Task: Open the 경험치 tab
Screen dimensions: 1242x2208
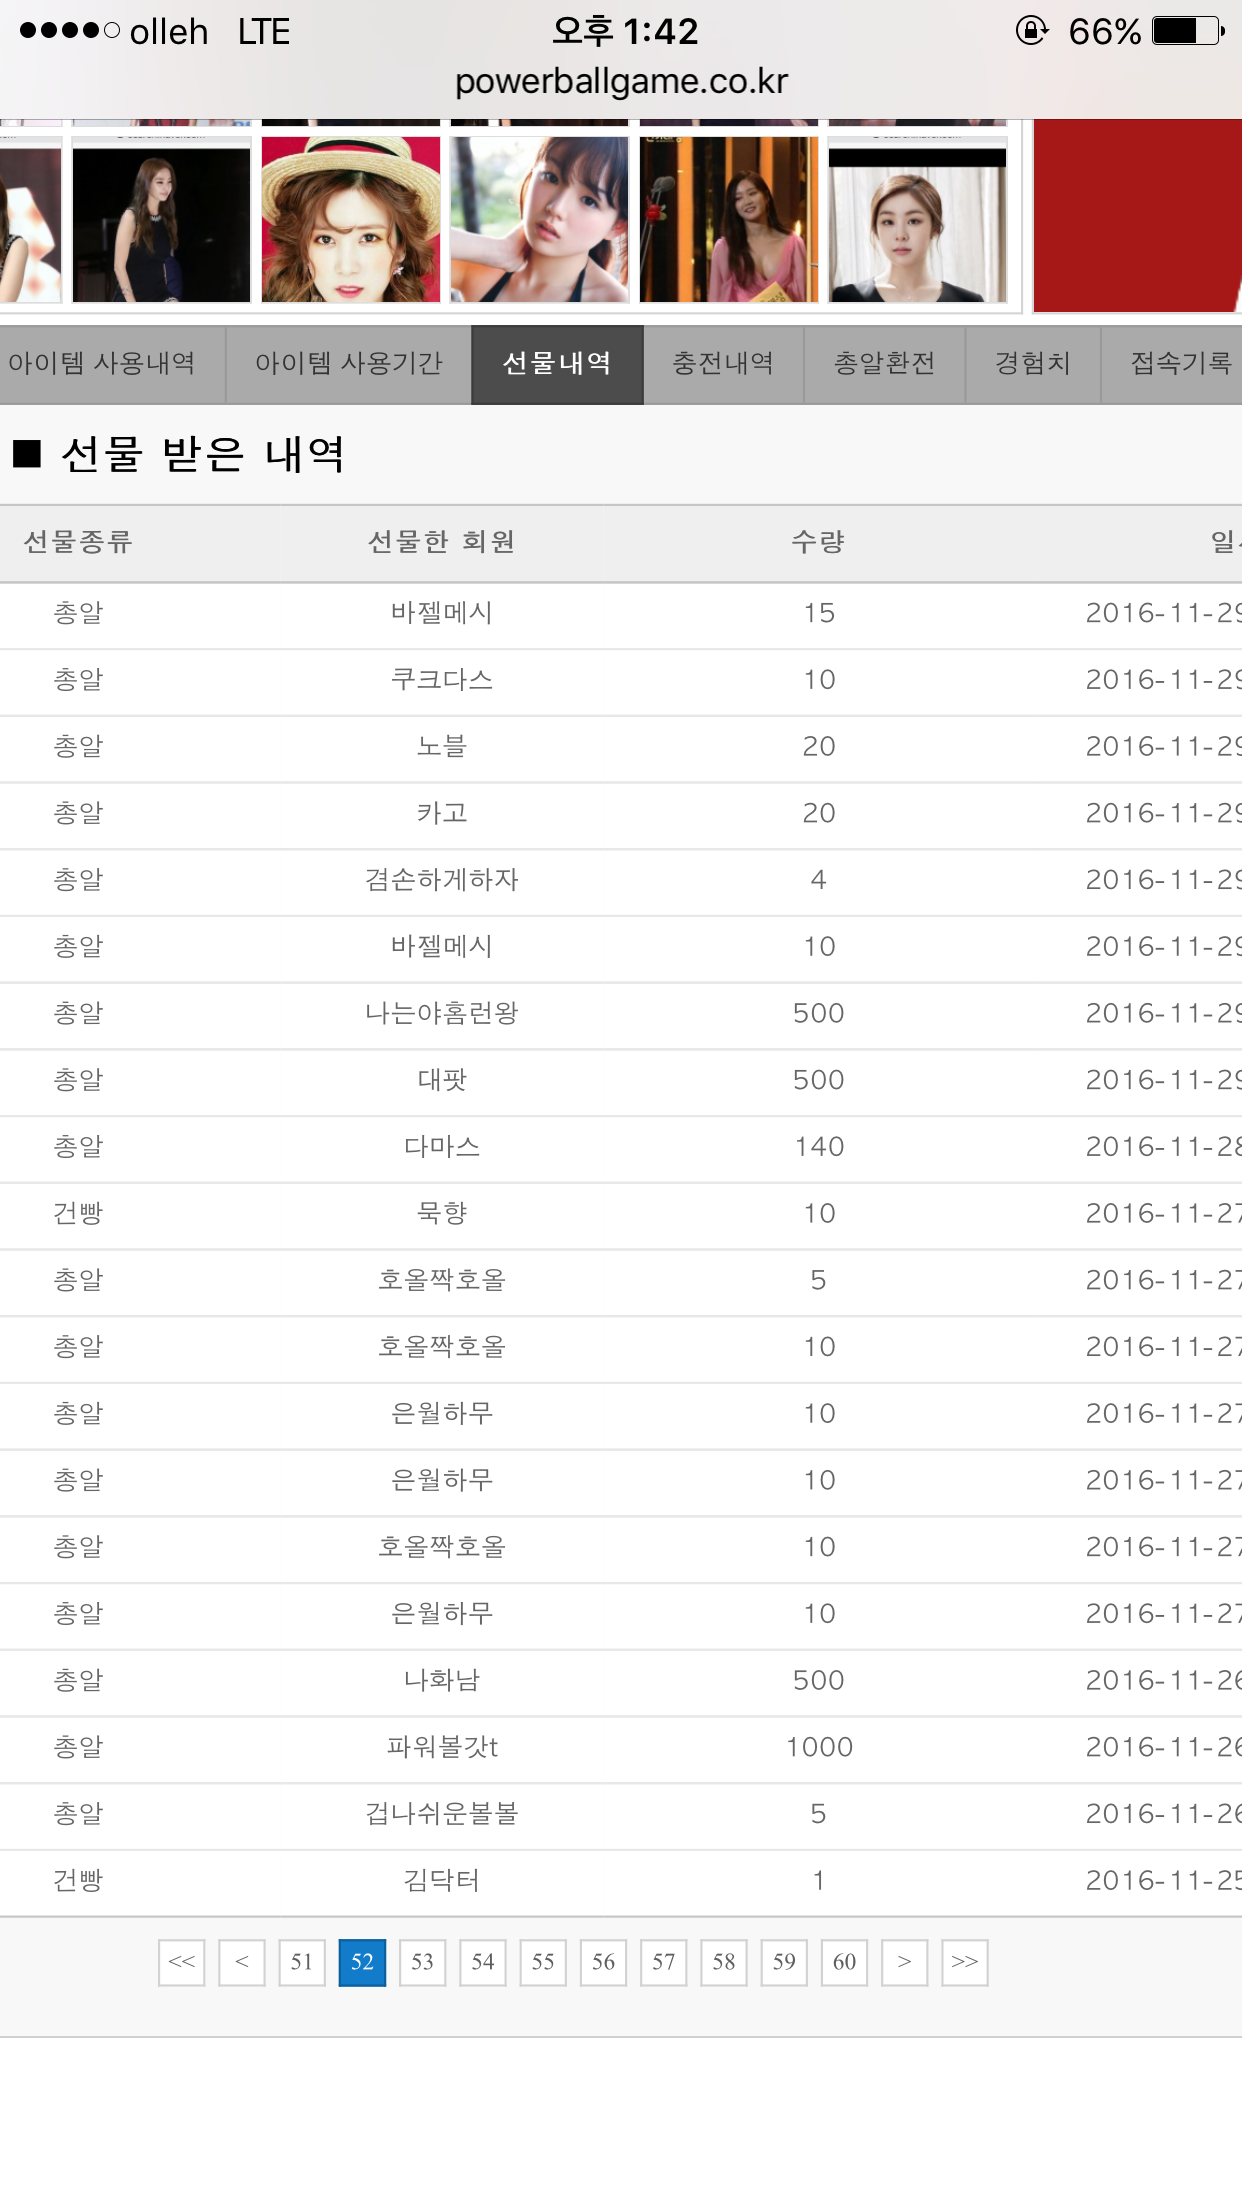Action: coord(1033,364)
